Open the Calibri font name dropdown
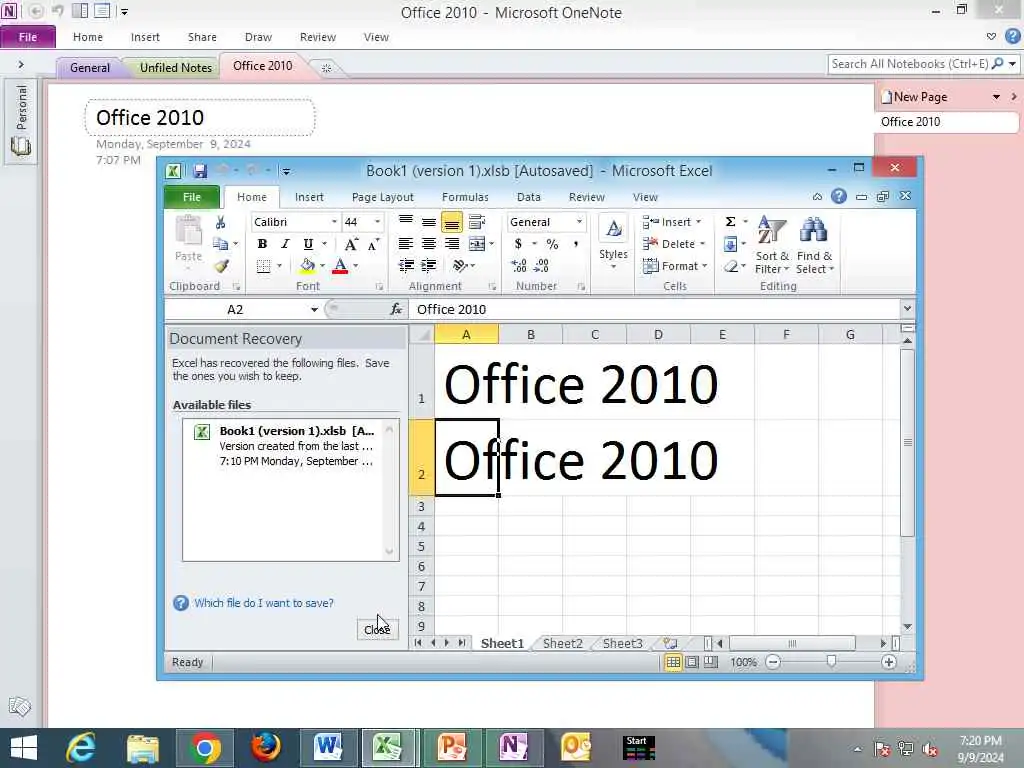The height and width of the screenshot is (768, 1024). (x=334, y=222)
